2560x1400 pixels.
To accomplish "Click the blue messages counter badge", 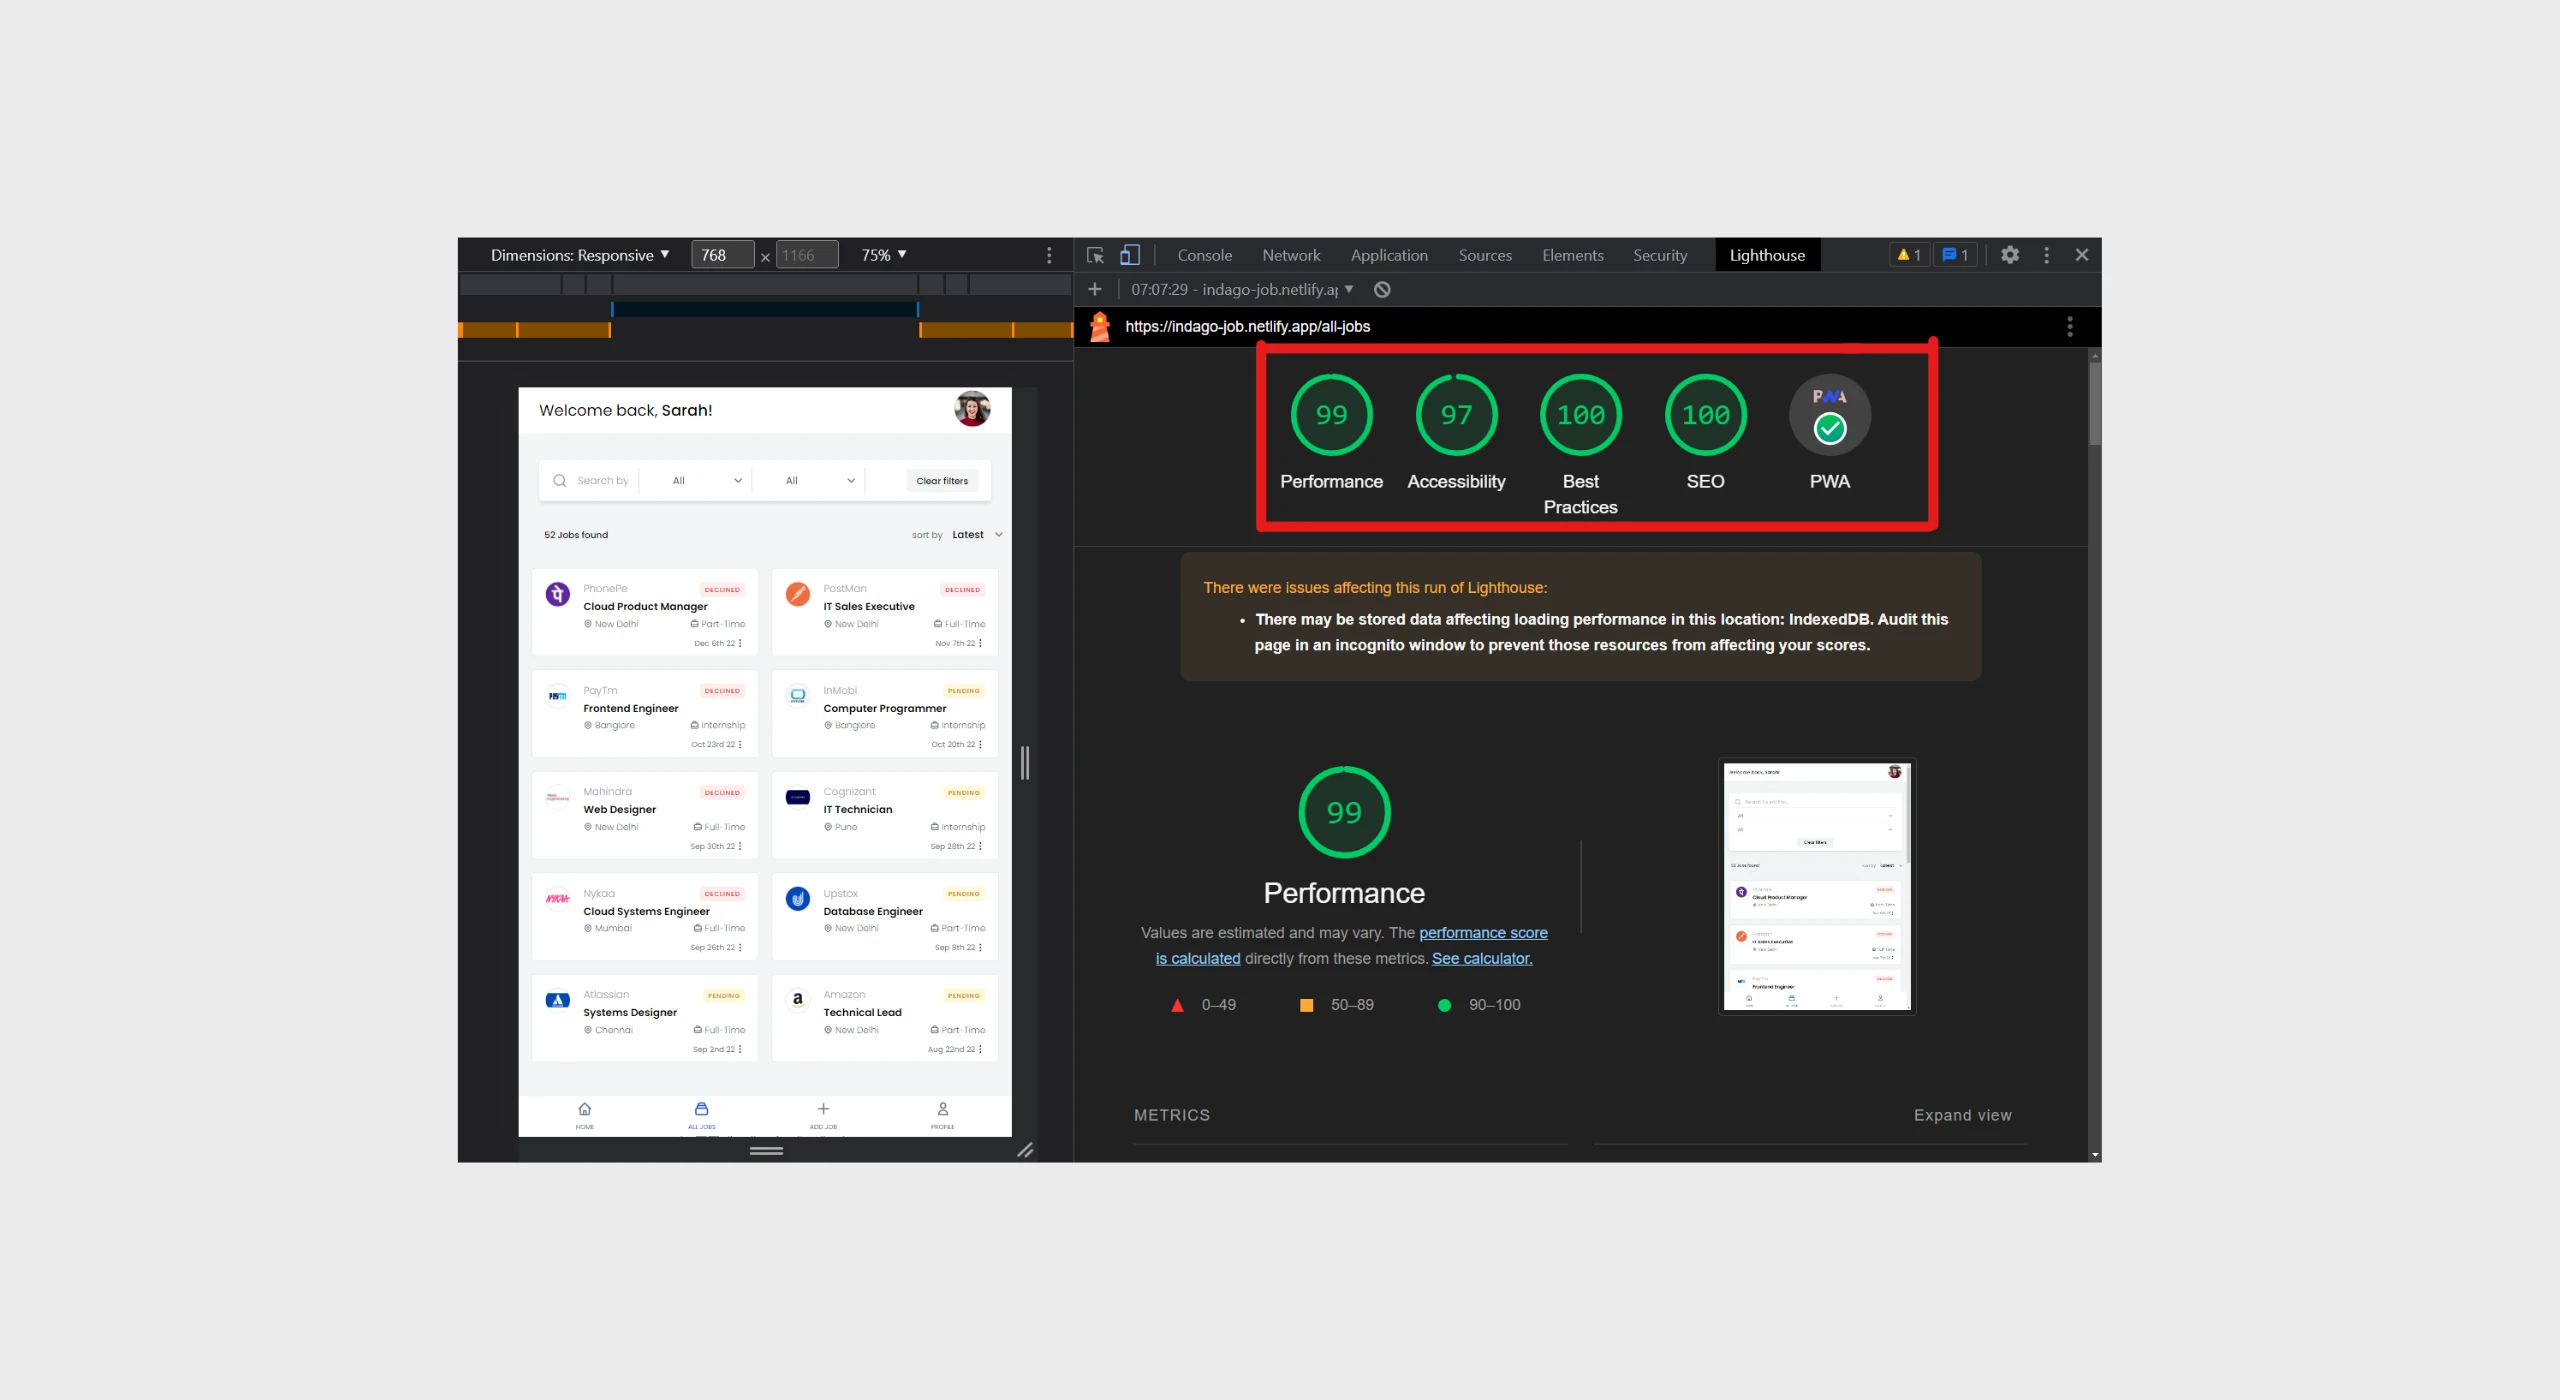I will (x=1955, y=255).
